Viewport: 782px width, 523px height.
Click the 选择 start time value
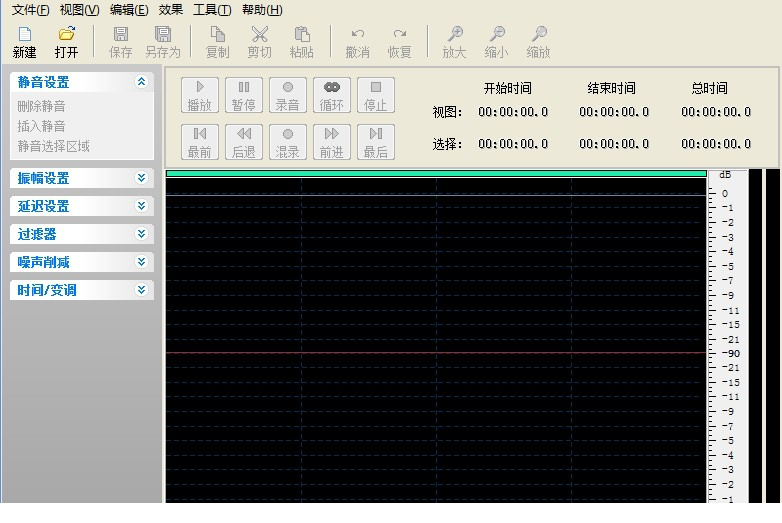(x=513, y=144)
